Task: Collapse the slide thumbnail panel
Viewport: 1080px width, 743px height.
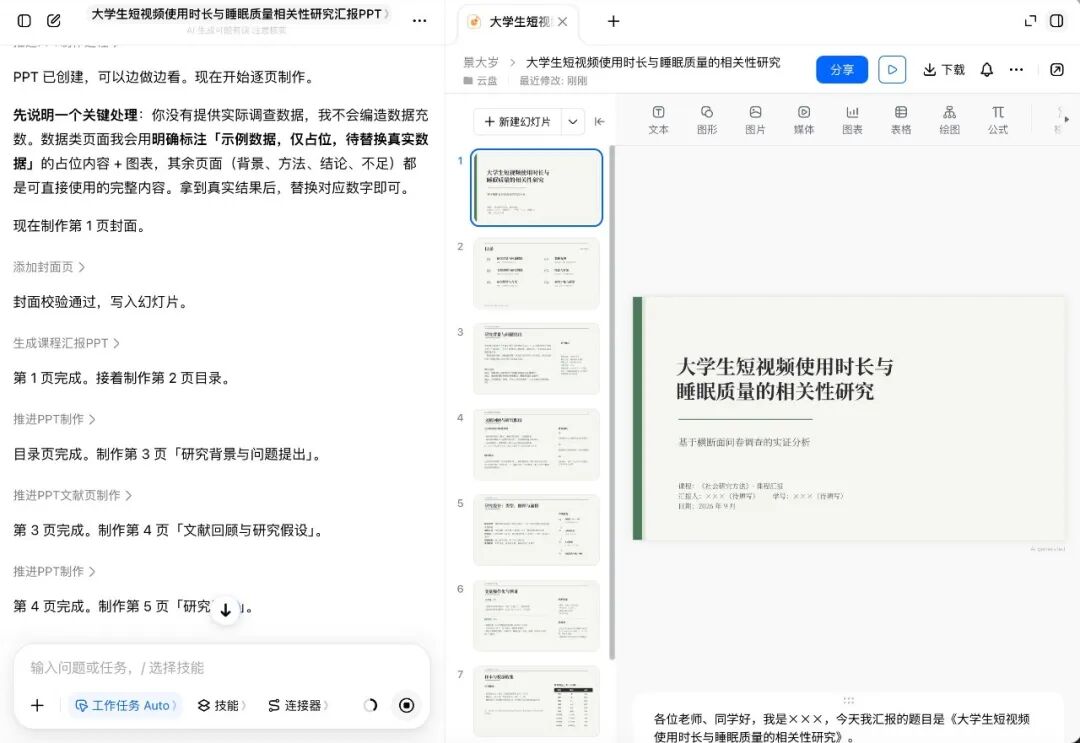Action: pos(599,122)
